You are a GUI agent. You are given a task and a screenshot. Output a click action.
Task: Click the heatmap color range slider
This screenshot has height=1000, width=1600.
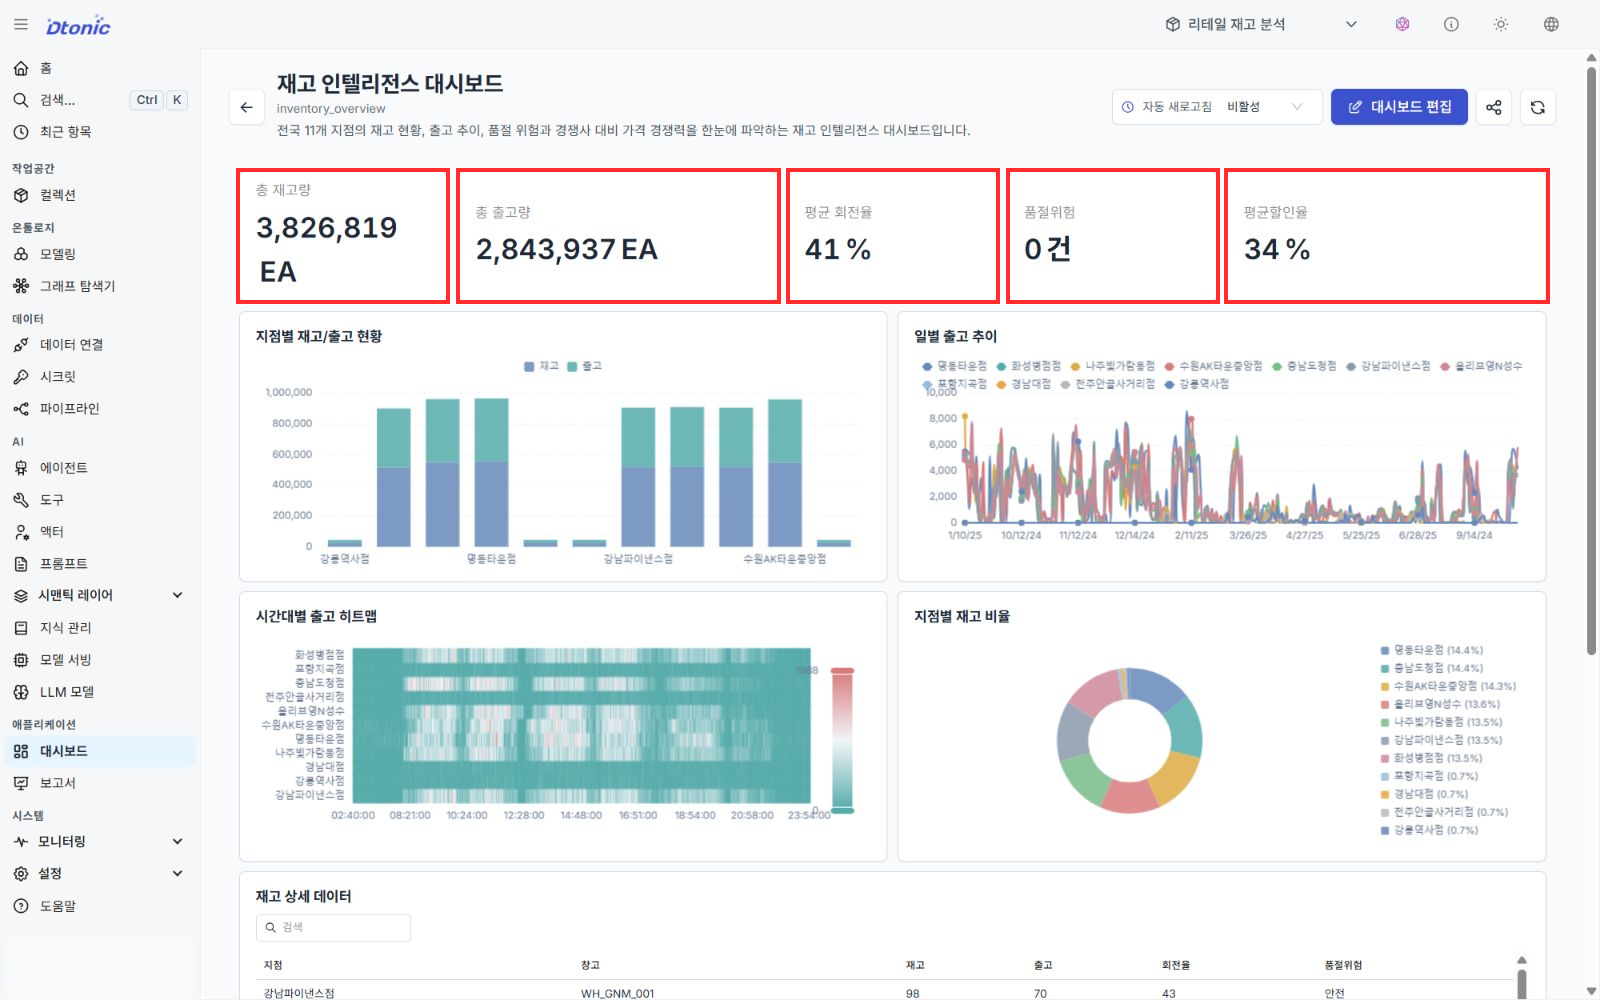click(842, 740)
